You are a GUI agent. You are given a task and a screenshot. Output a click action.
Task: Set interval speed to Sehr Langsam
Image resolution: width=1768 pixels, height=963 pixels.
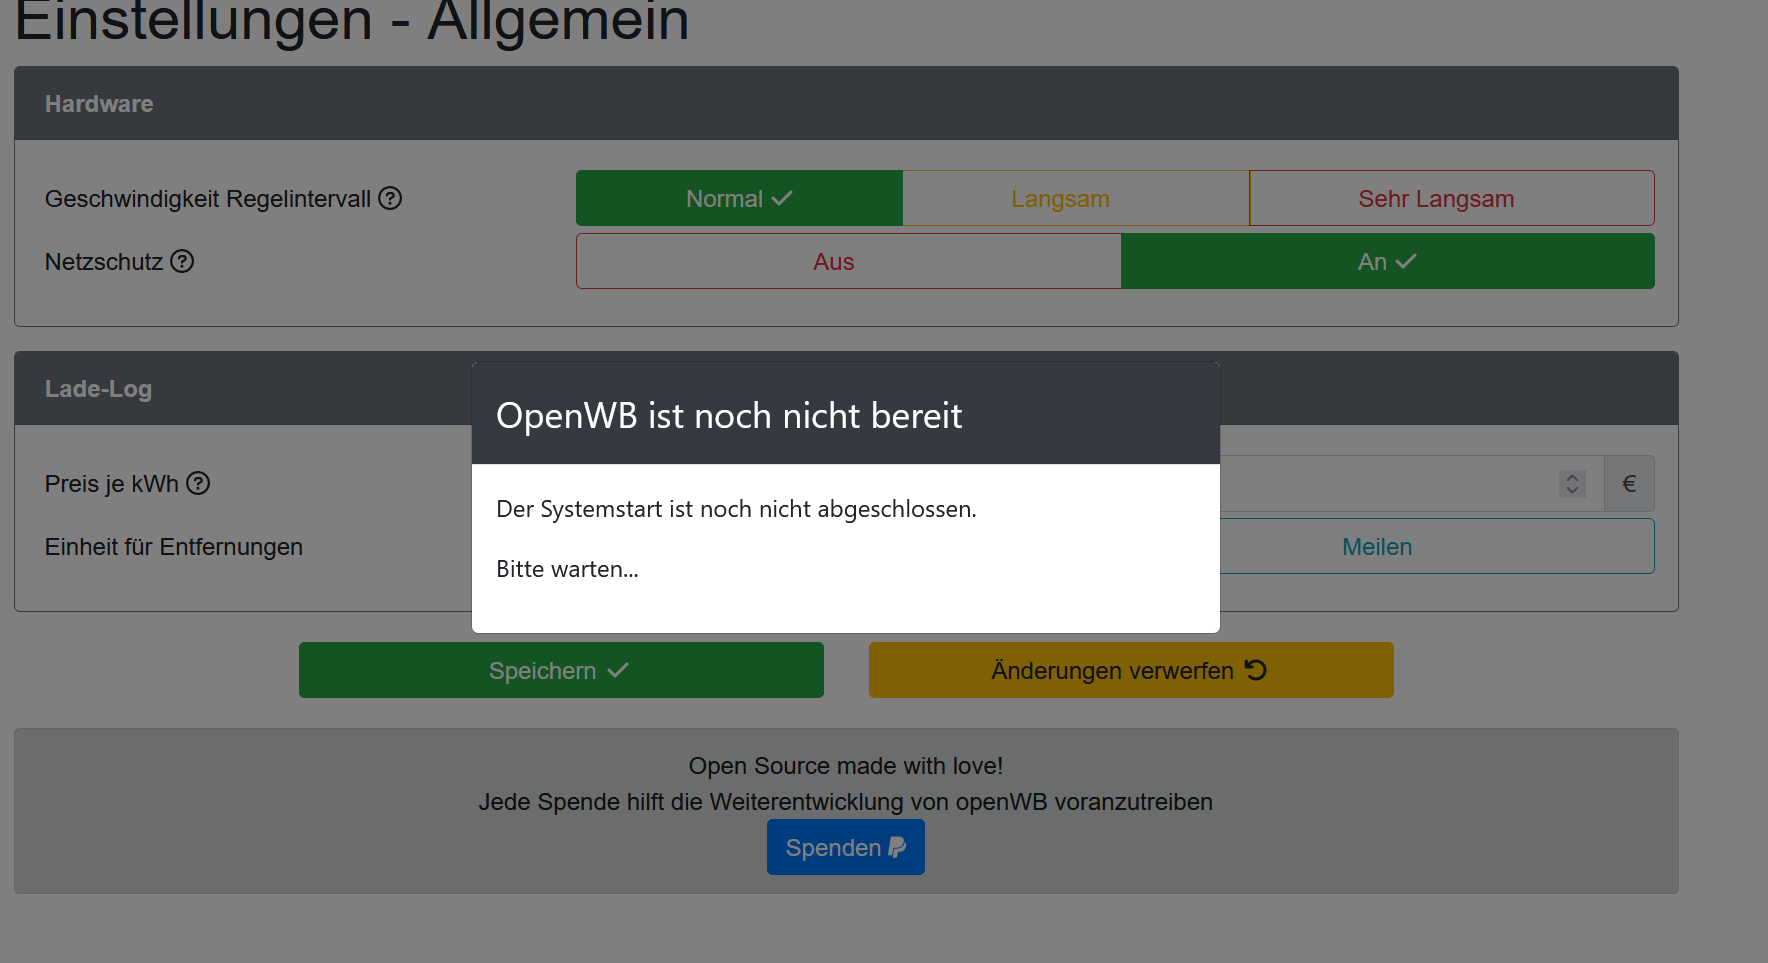1452,198
